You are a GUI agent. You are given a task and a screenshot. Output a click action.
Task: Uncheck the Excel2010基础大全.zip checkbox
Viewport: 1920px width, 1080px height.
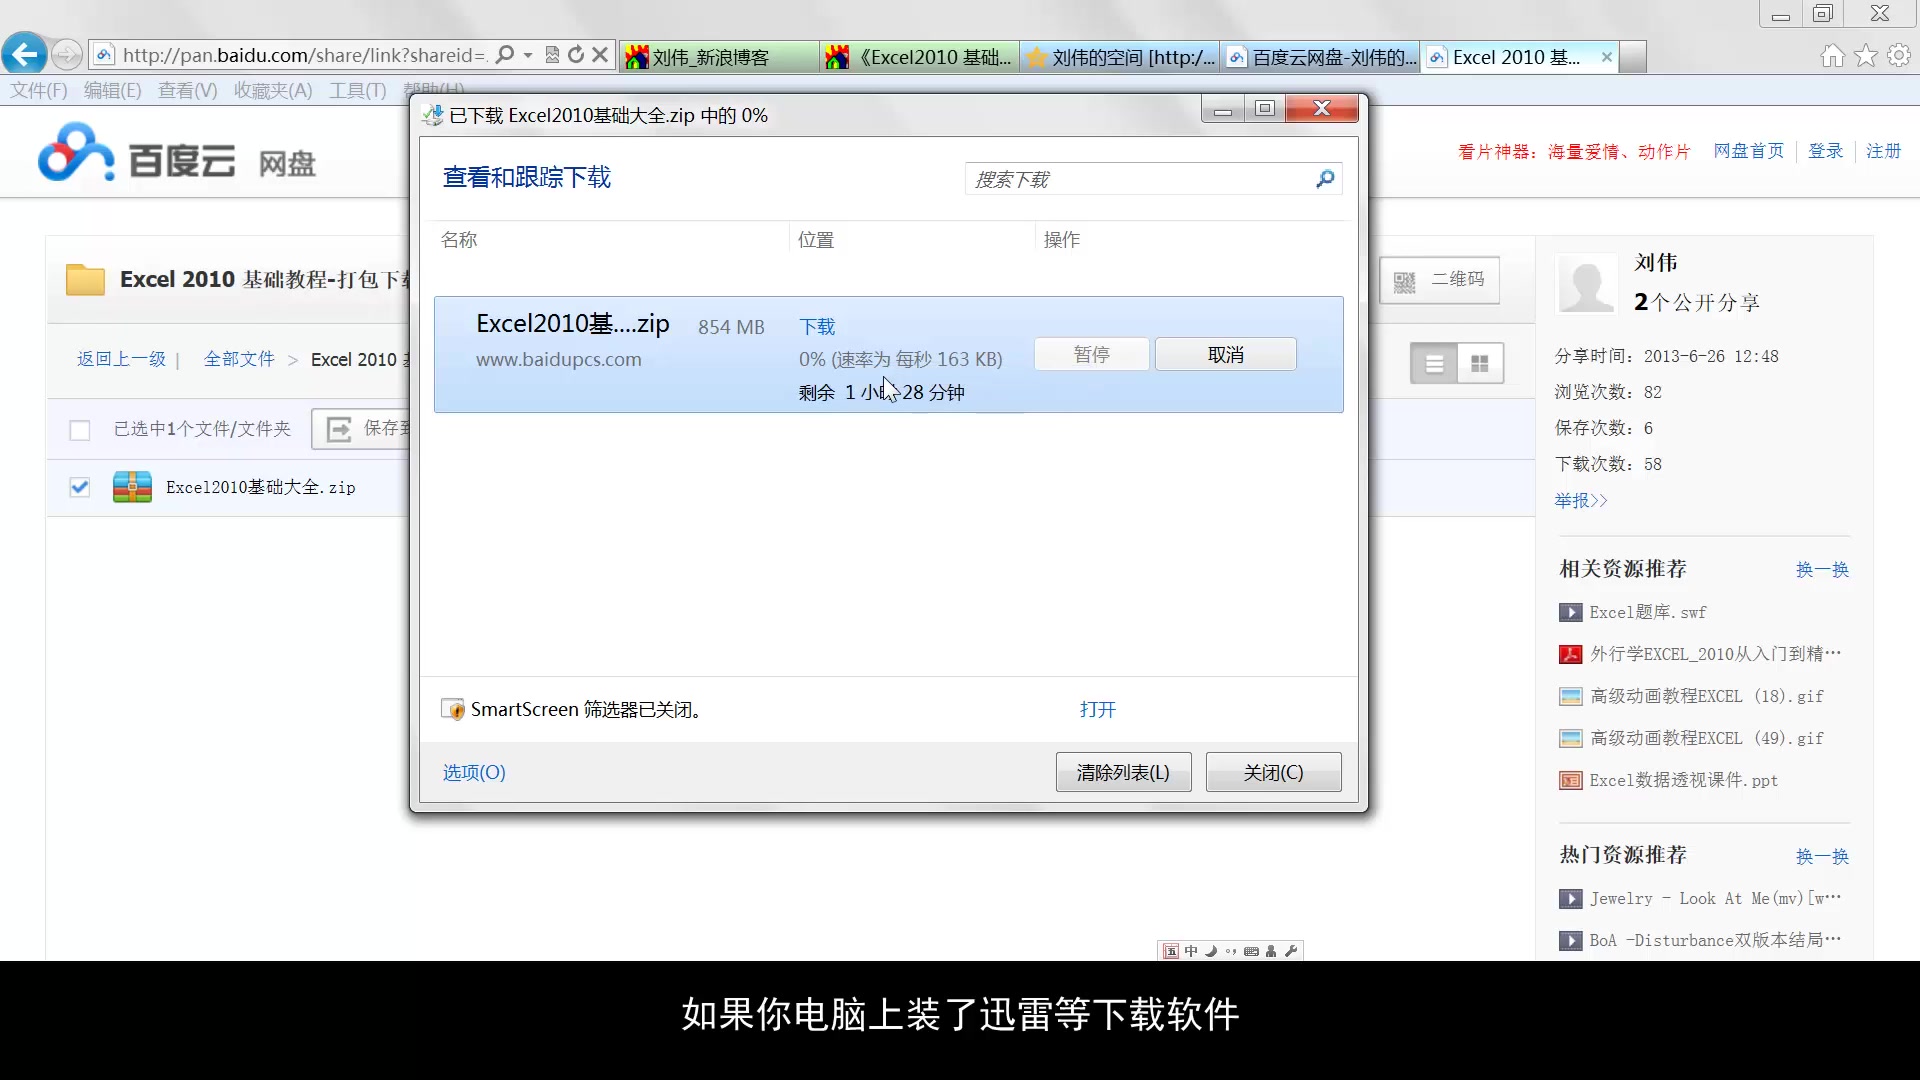click(x=80, y=487)
